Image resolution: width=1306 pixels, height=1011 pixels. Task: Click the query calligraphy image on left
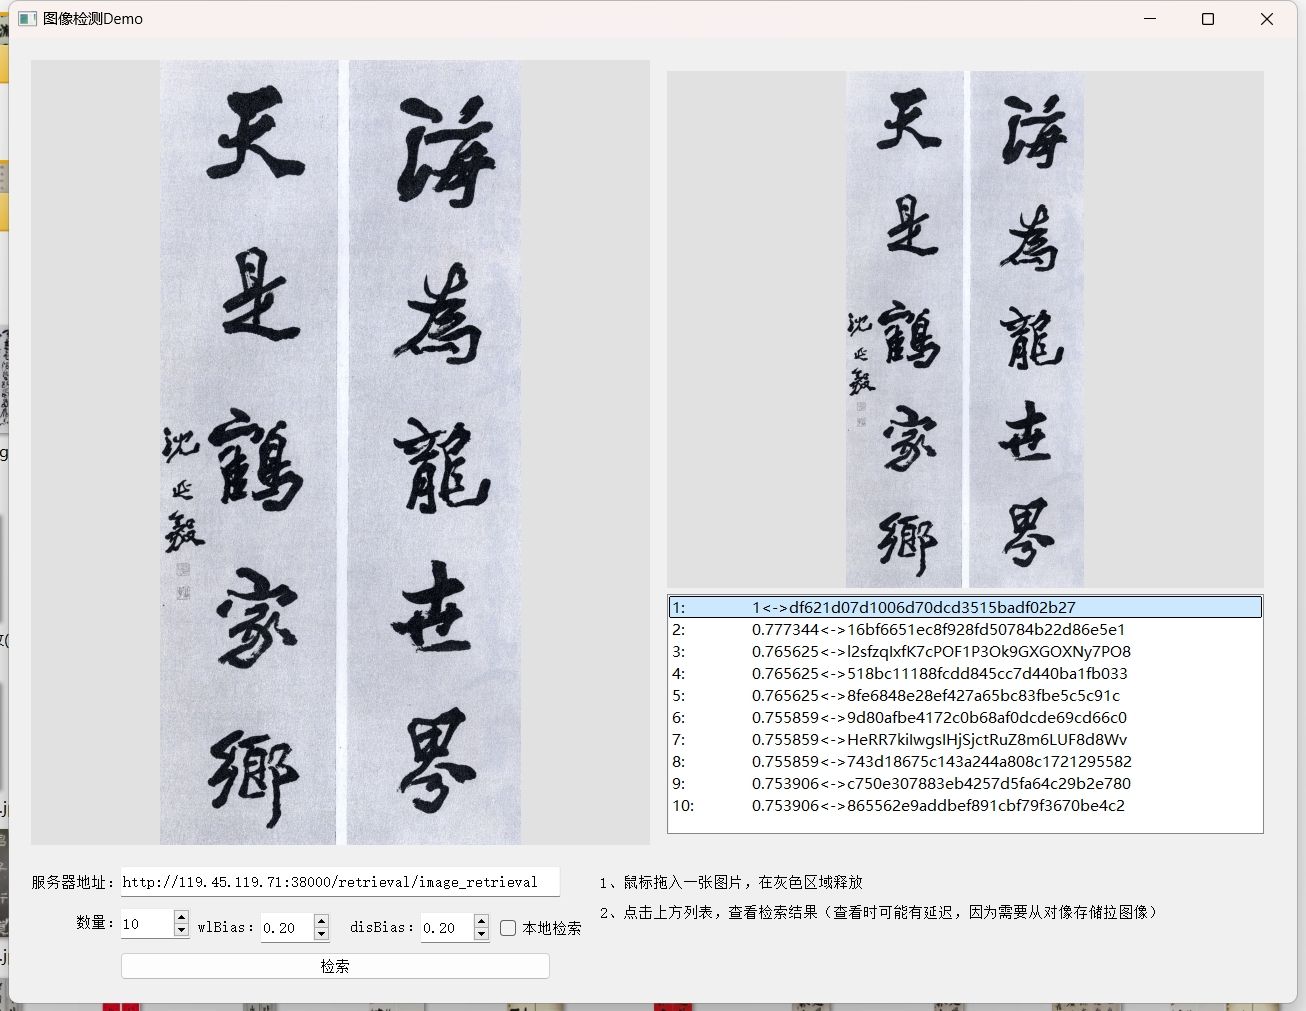point(340,452)
